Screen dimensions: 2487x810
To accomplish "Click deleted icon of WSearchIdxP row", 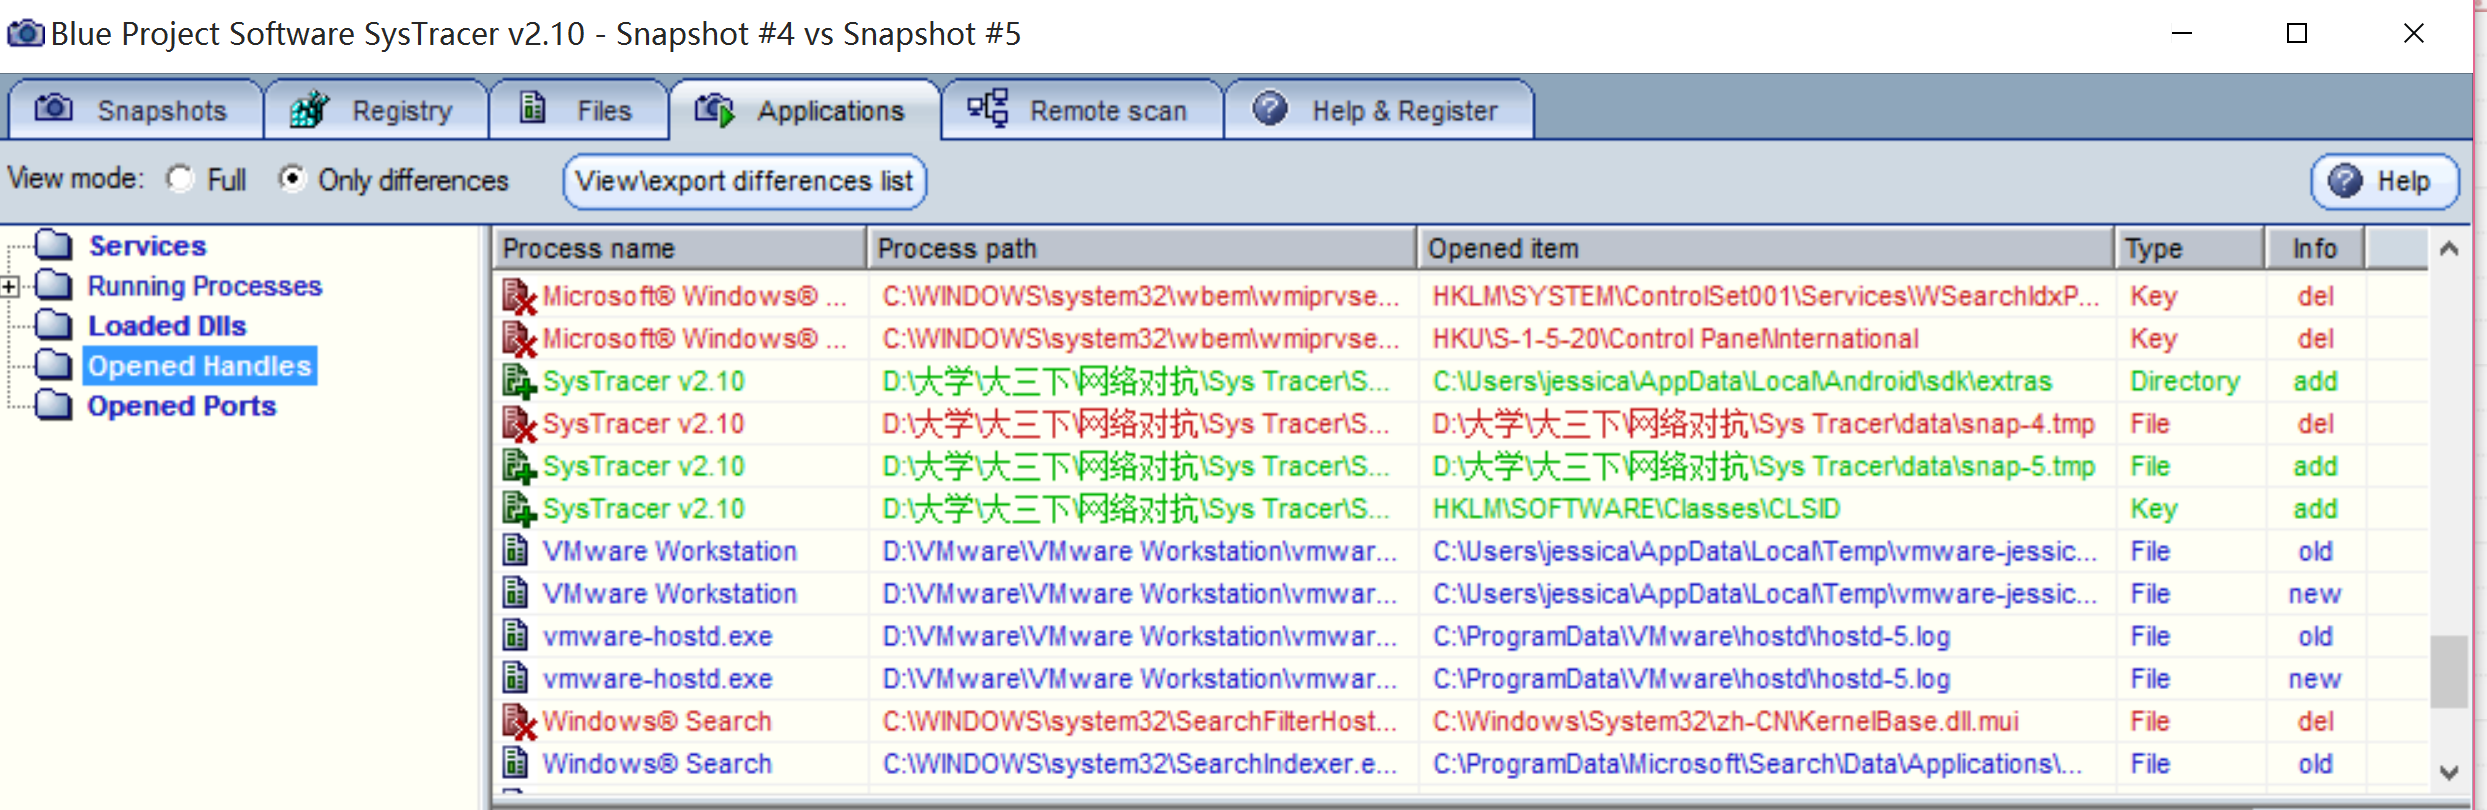I will point(519,297).
